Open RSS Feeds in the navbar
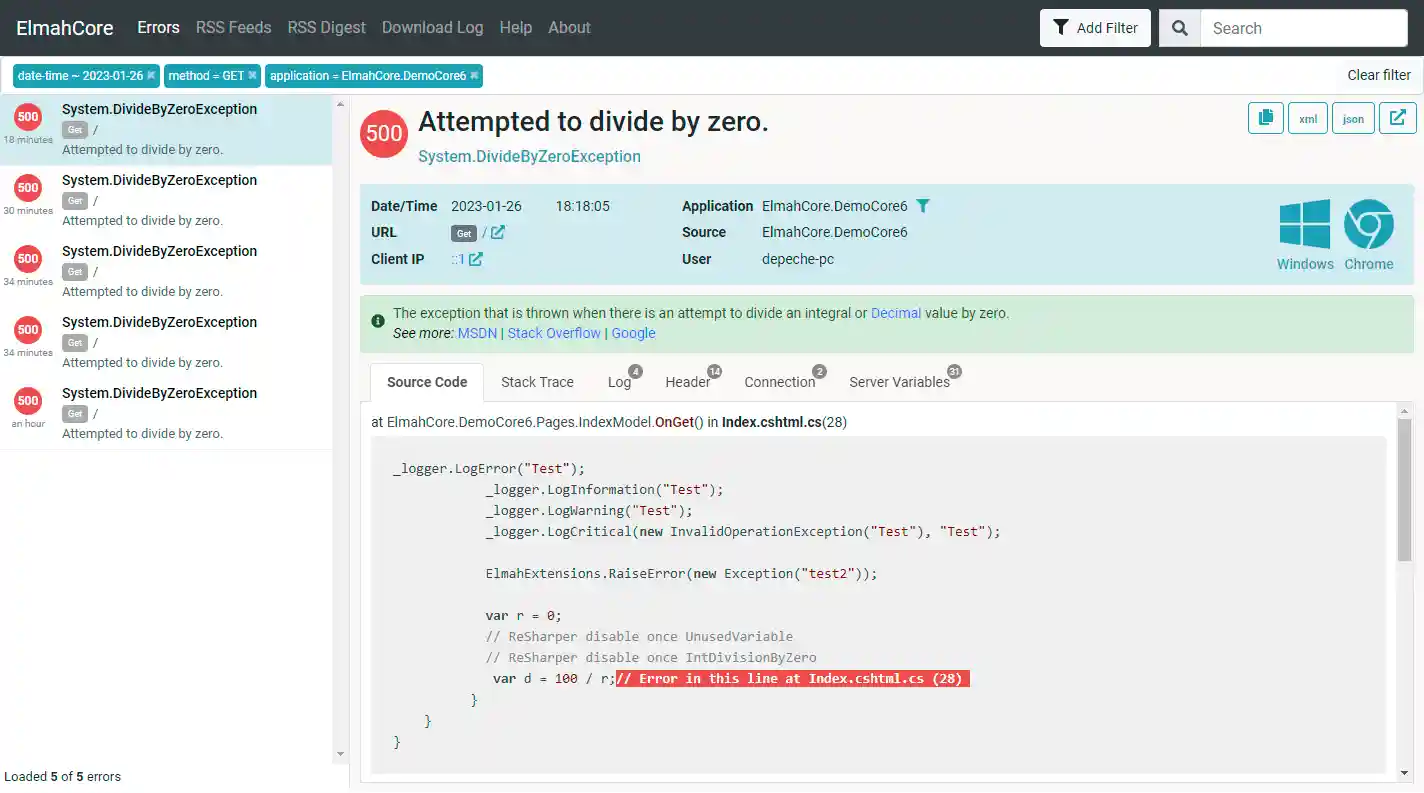Viewport: 1424px width, 793px height. point(234,28)
